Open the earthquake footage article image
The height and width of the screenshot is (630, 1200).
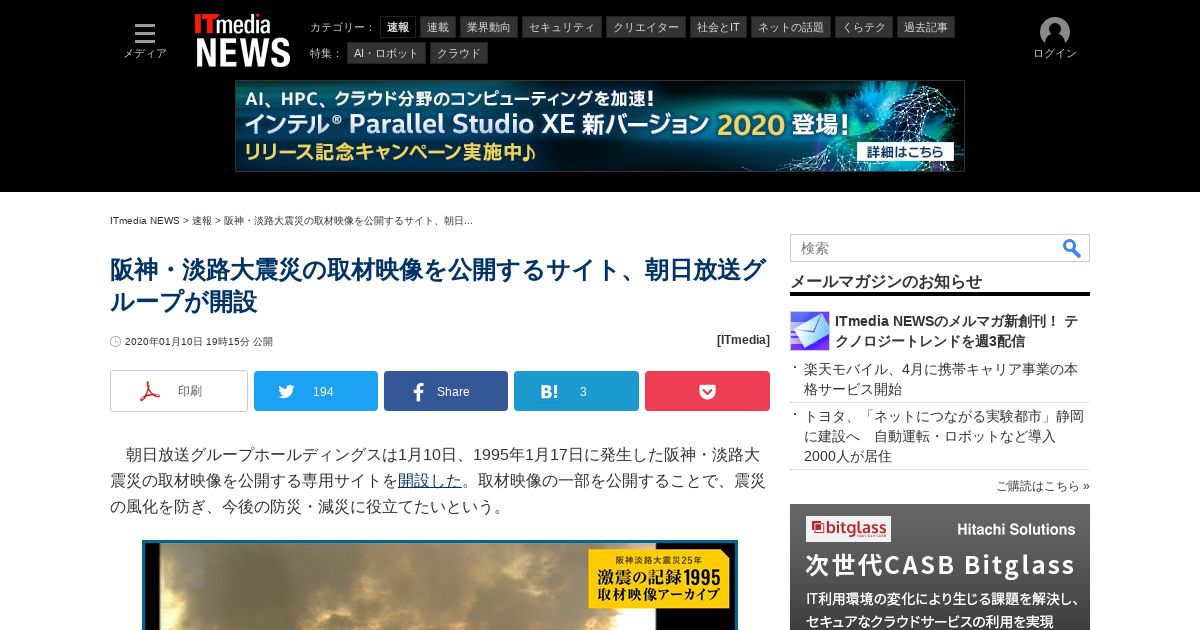click(440, 586)
